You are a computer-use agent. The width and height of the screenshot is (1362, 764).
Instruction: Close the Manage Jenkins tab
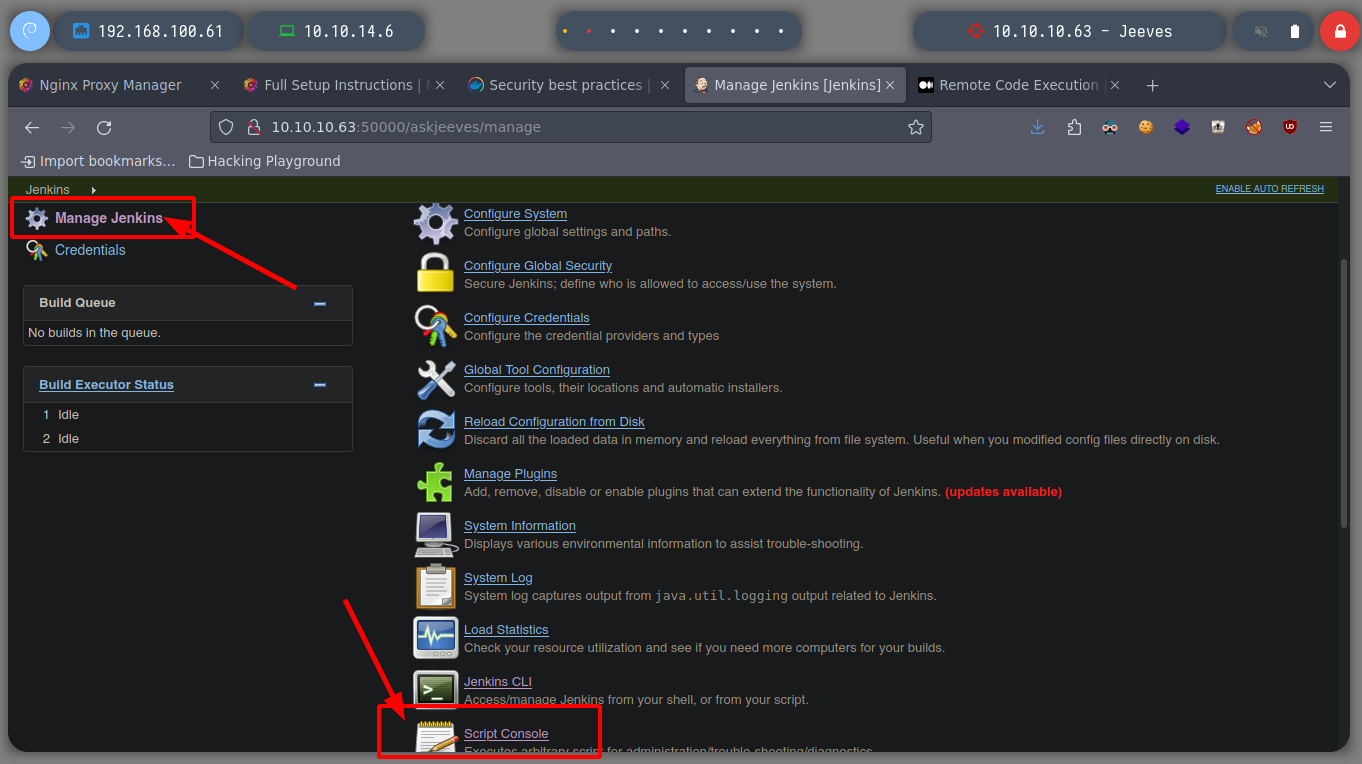[x=890, y=85]
